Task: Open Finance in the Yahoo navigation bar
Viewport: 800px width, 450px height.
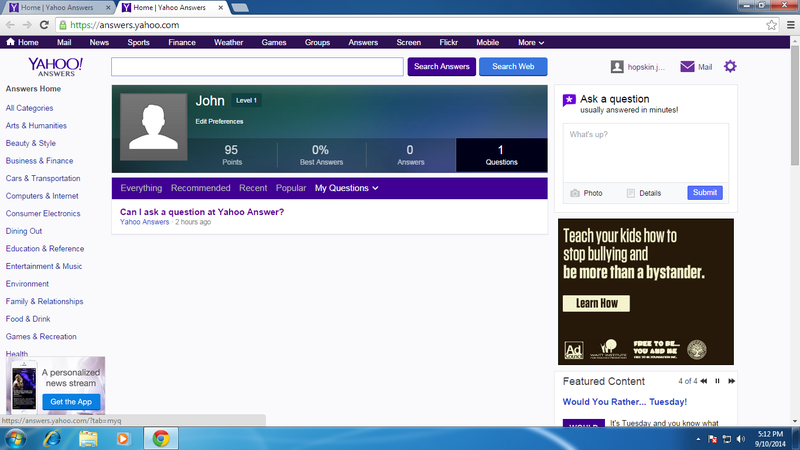Action: point(182,42)
